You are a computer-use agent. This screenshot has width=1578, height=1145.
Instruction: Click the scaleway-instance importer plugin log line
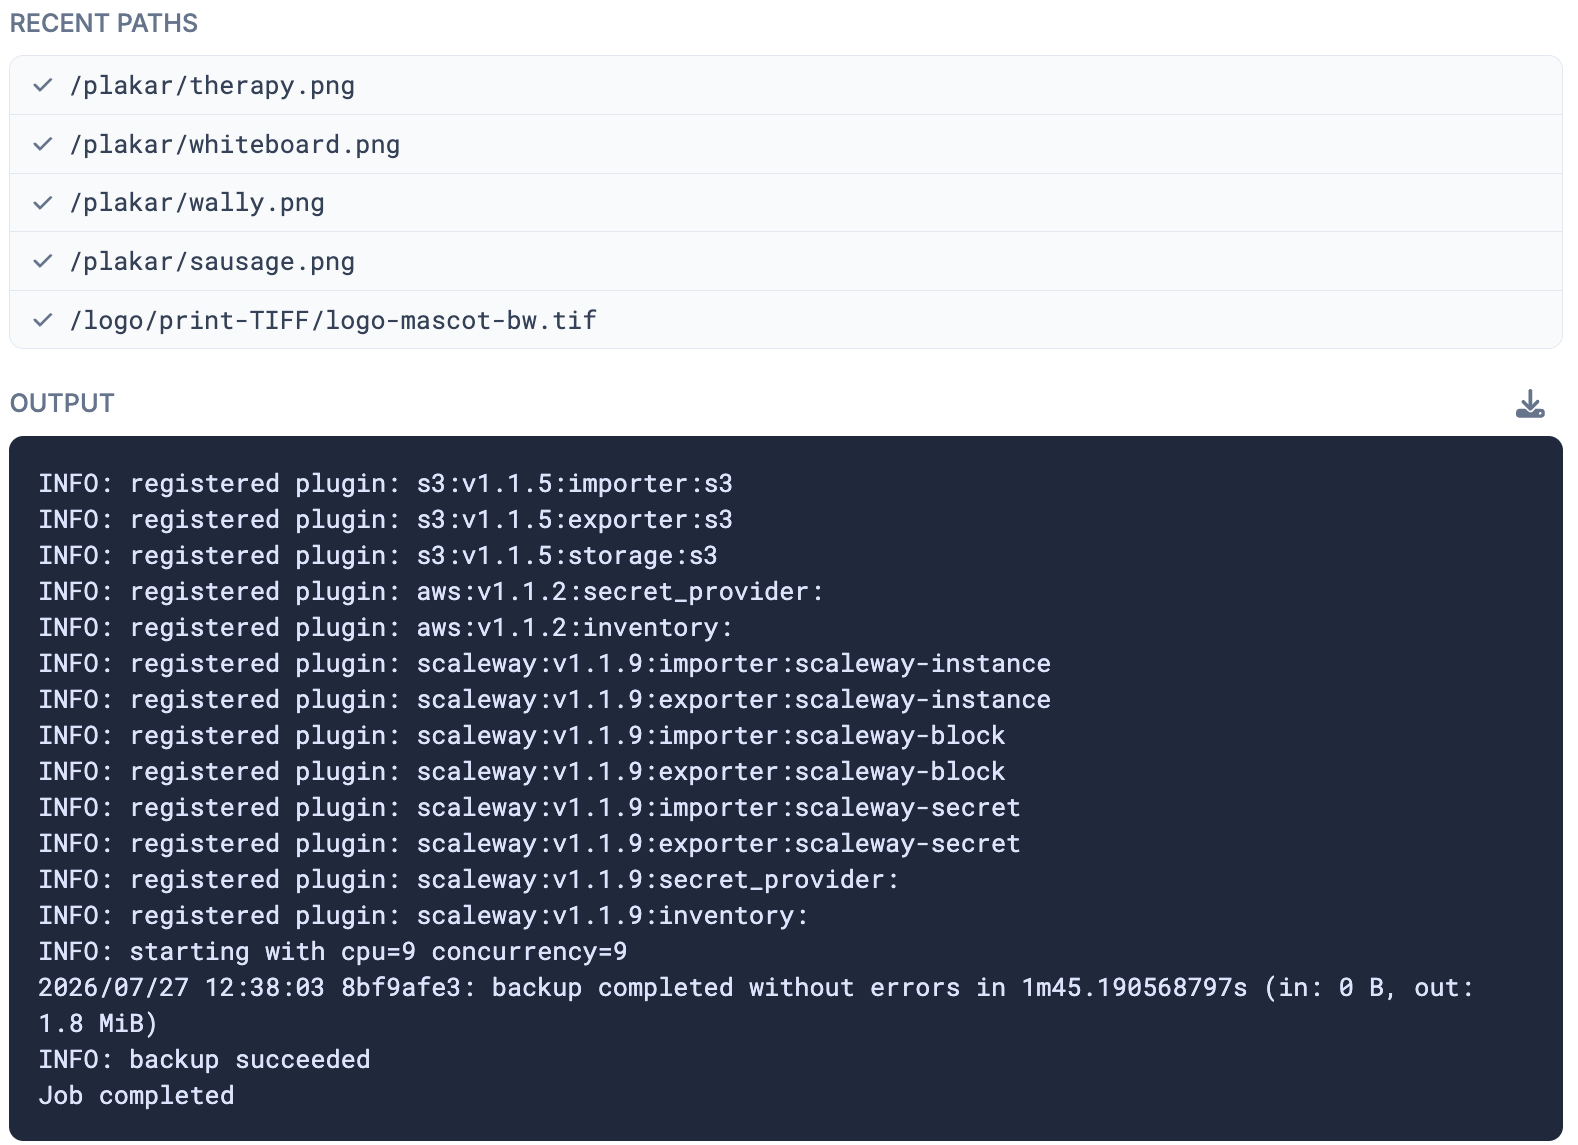click(x=544, y=663)
